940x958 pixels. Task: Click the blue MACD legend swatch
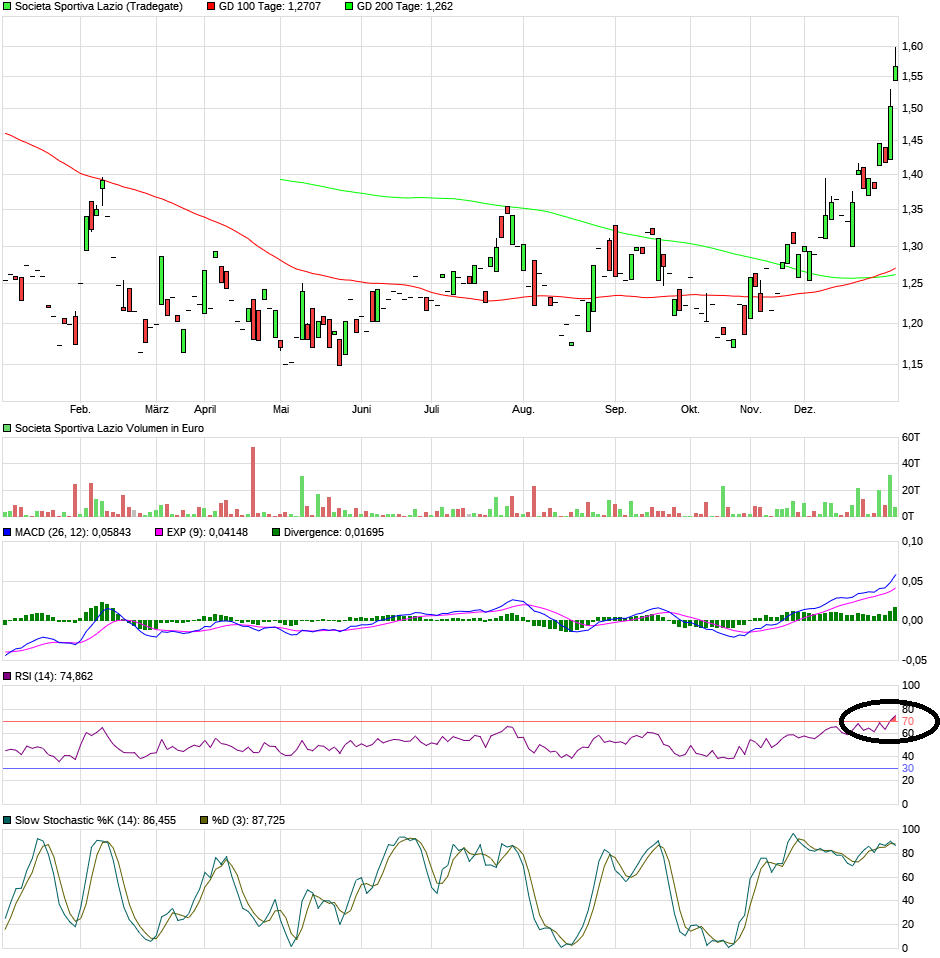click(7, 532)
